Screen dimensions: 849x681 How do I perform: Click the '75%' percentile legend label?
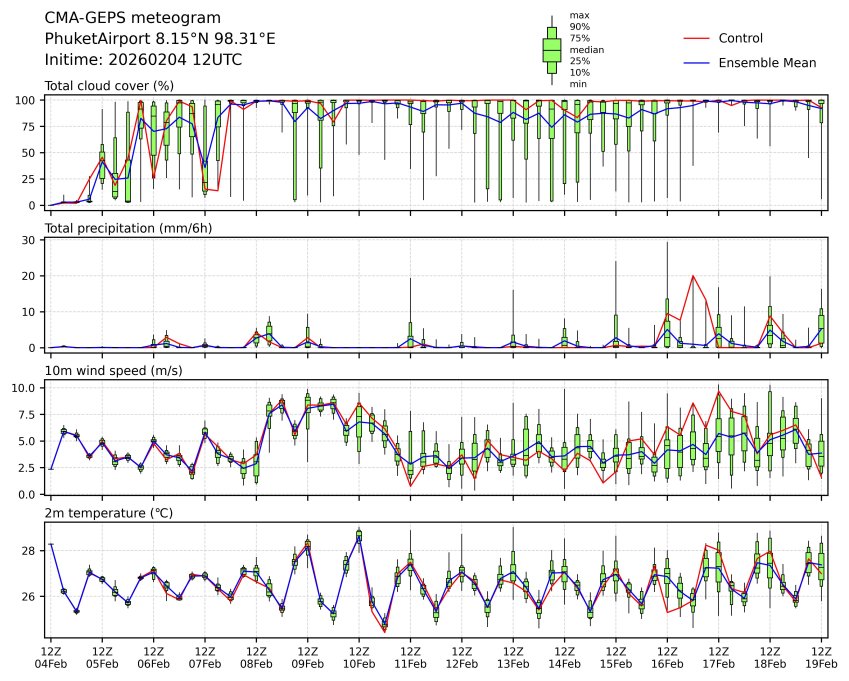click(579, 38)
